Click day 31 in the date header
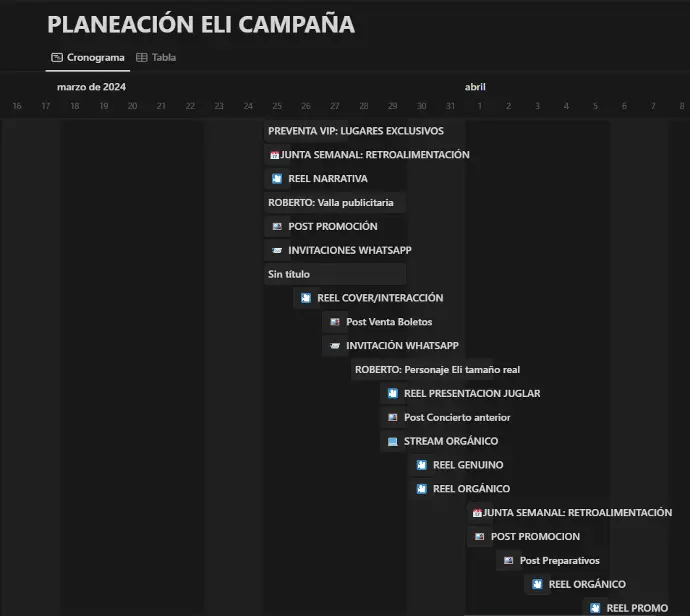 click(x=450, y=106)
